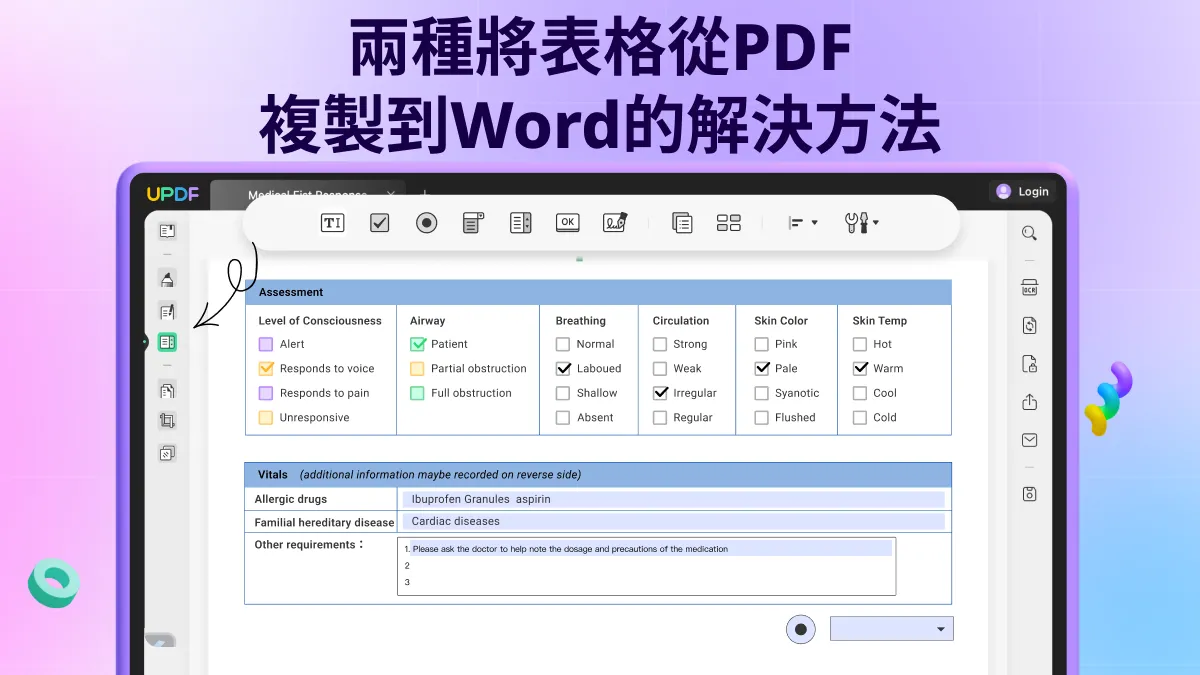Click the form field grid recognition icon
Viewport: 1200px width, 675px height.
(729, 223)
